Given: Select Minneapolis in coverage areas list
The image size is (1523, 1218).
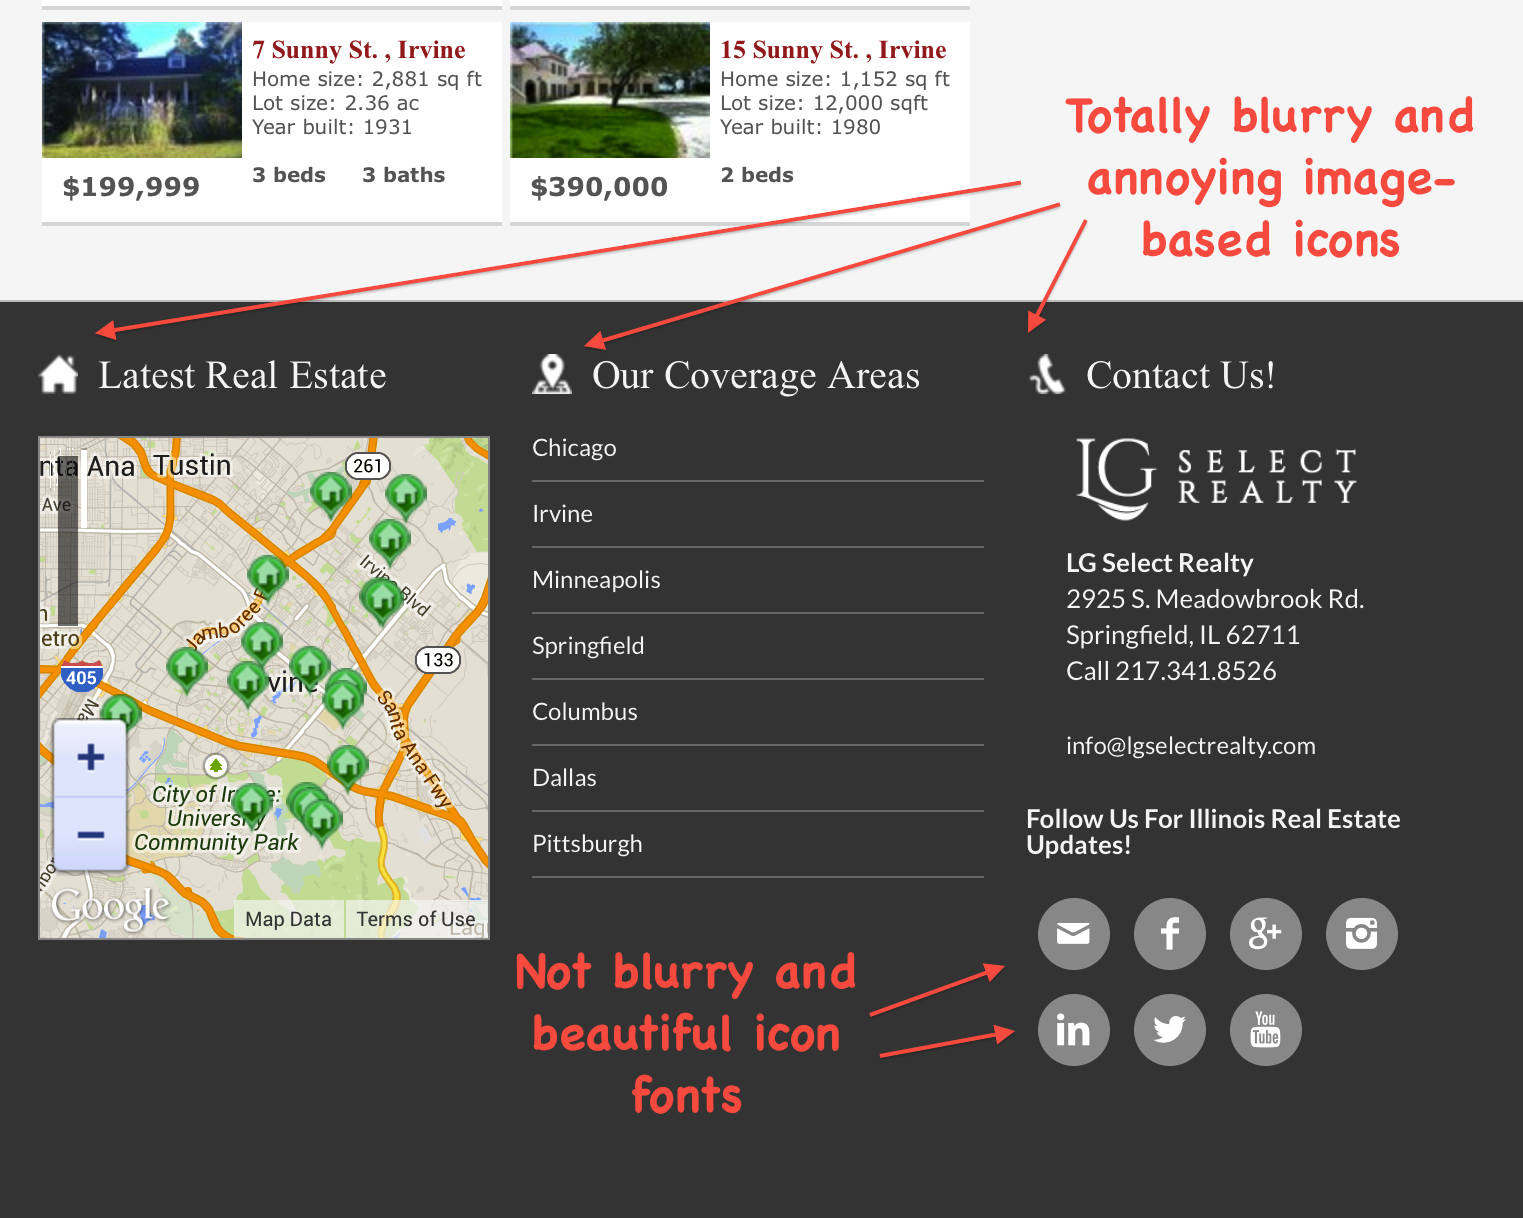Looking at the screenshot, I should click(596, 580).
